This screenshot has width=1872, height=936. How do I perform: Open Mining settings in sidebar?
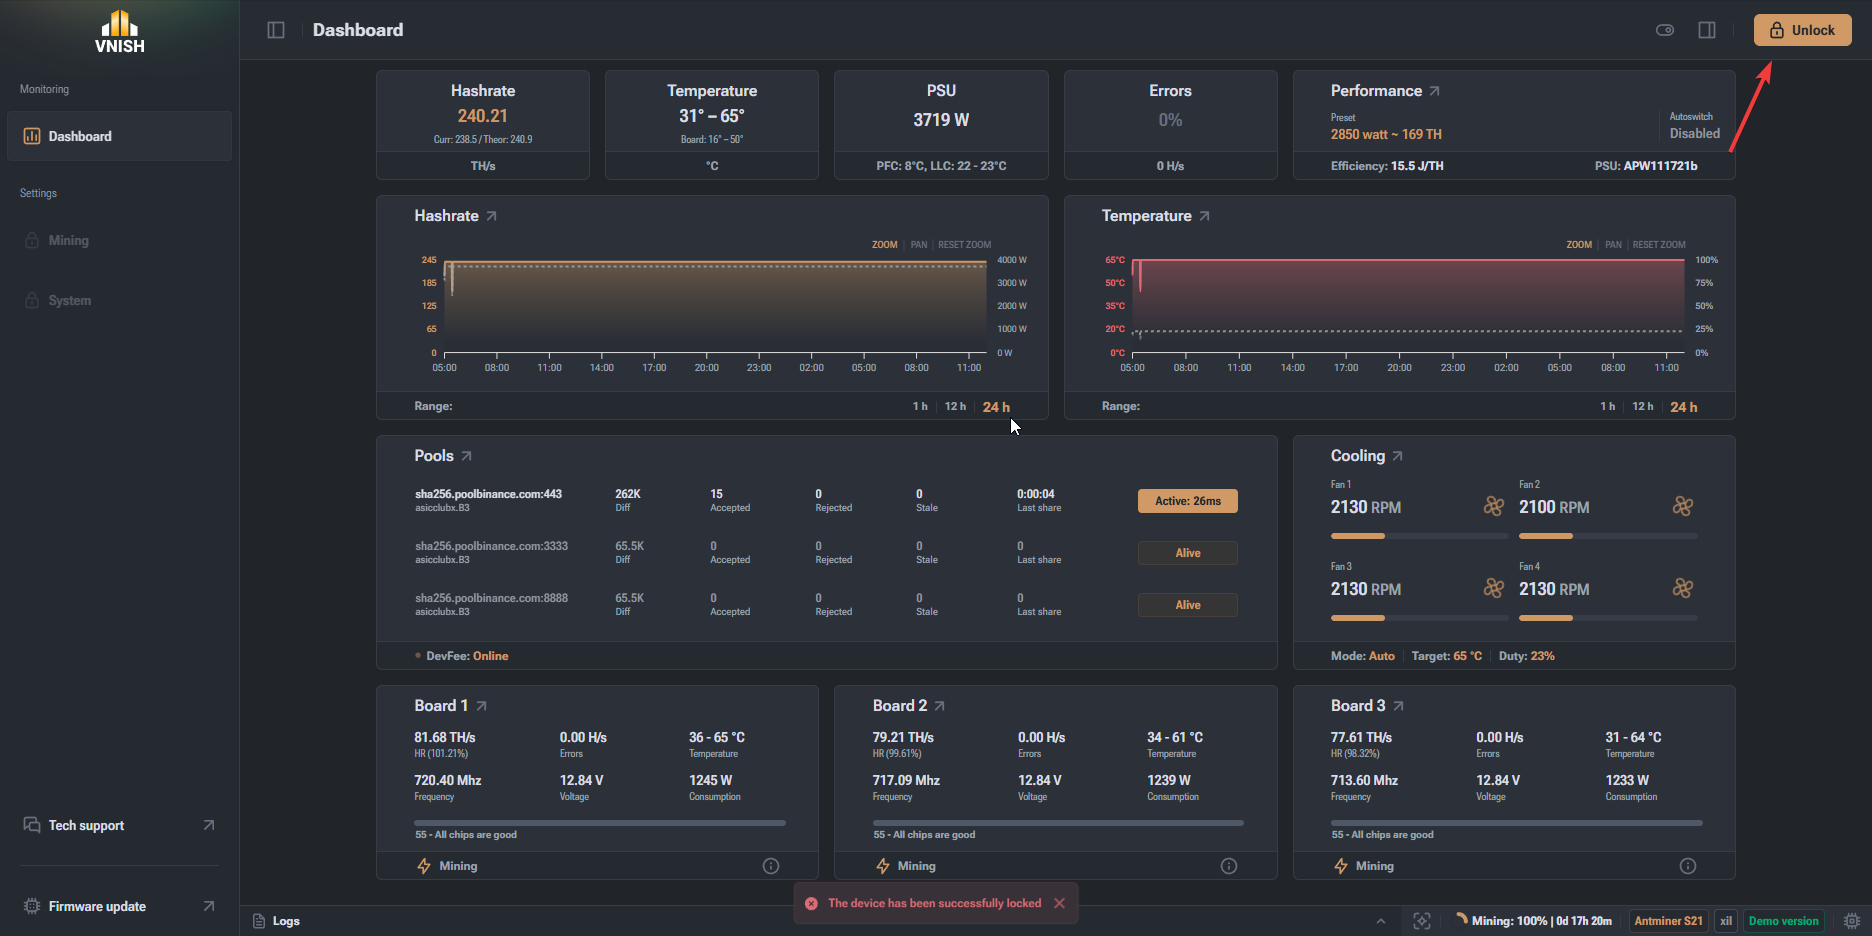pyautogui.click(x=119, y=240)
